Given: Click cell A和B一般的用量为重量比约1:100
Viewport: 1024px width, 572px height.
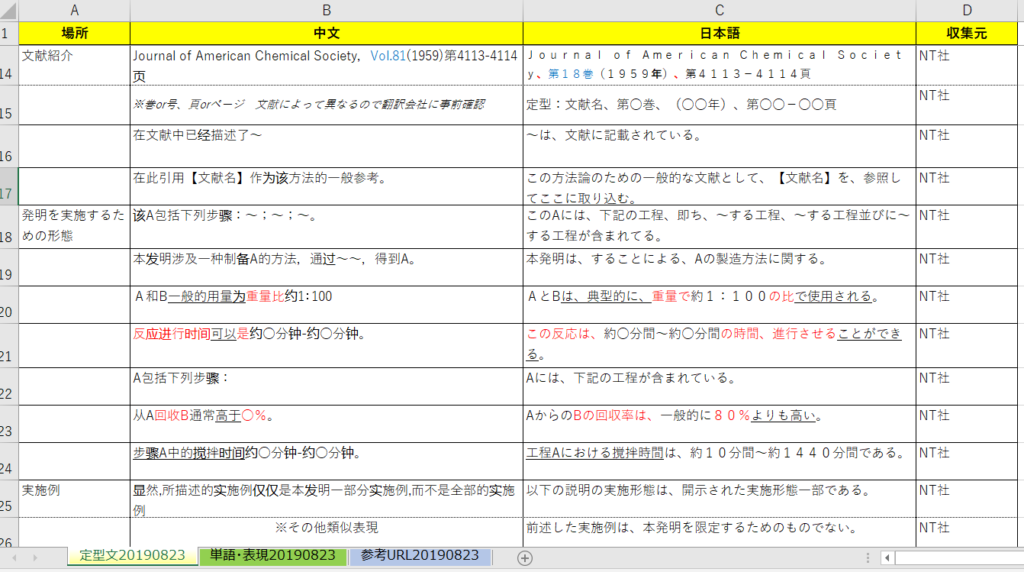Looking at the screenshot, I should tap(327, 305).
